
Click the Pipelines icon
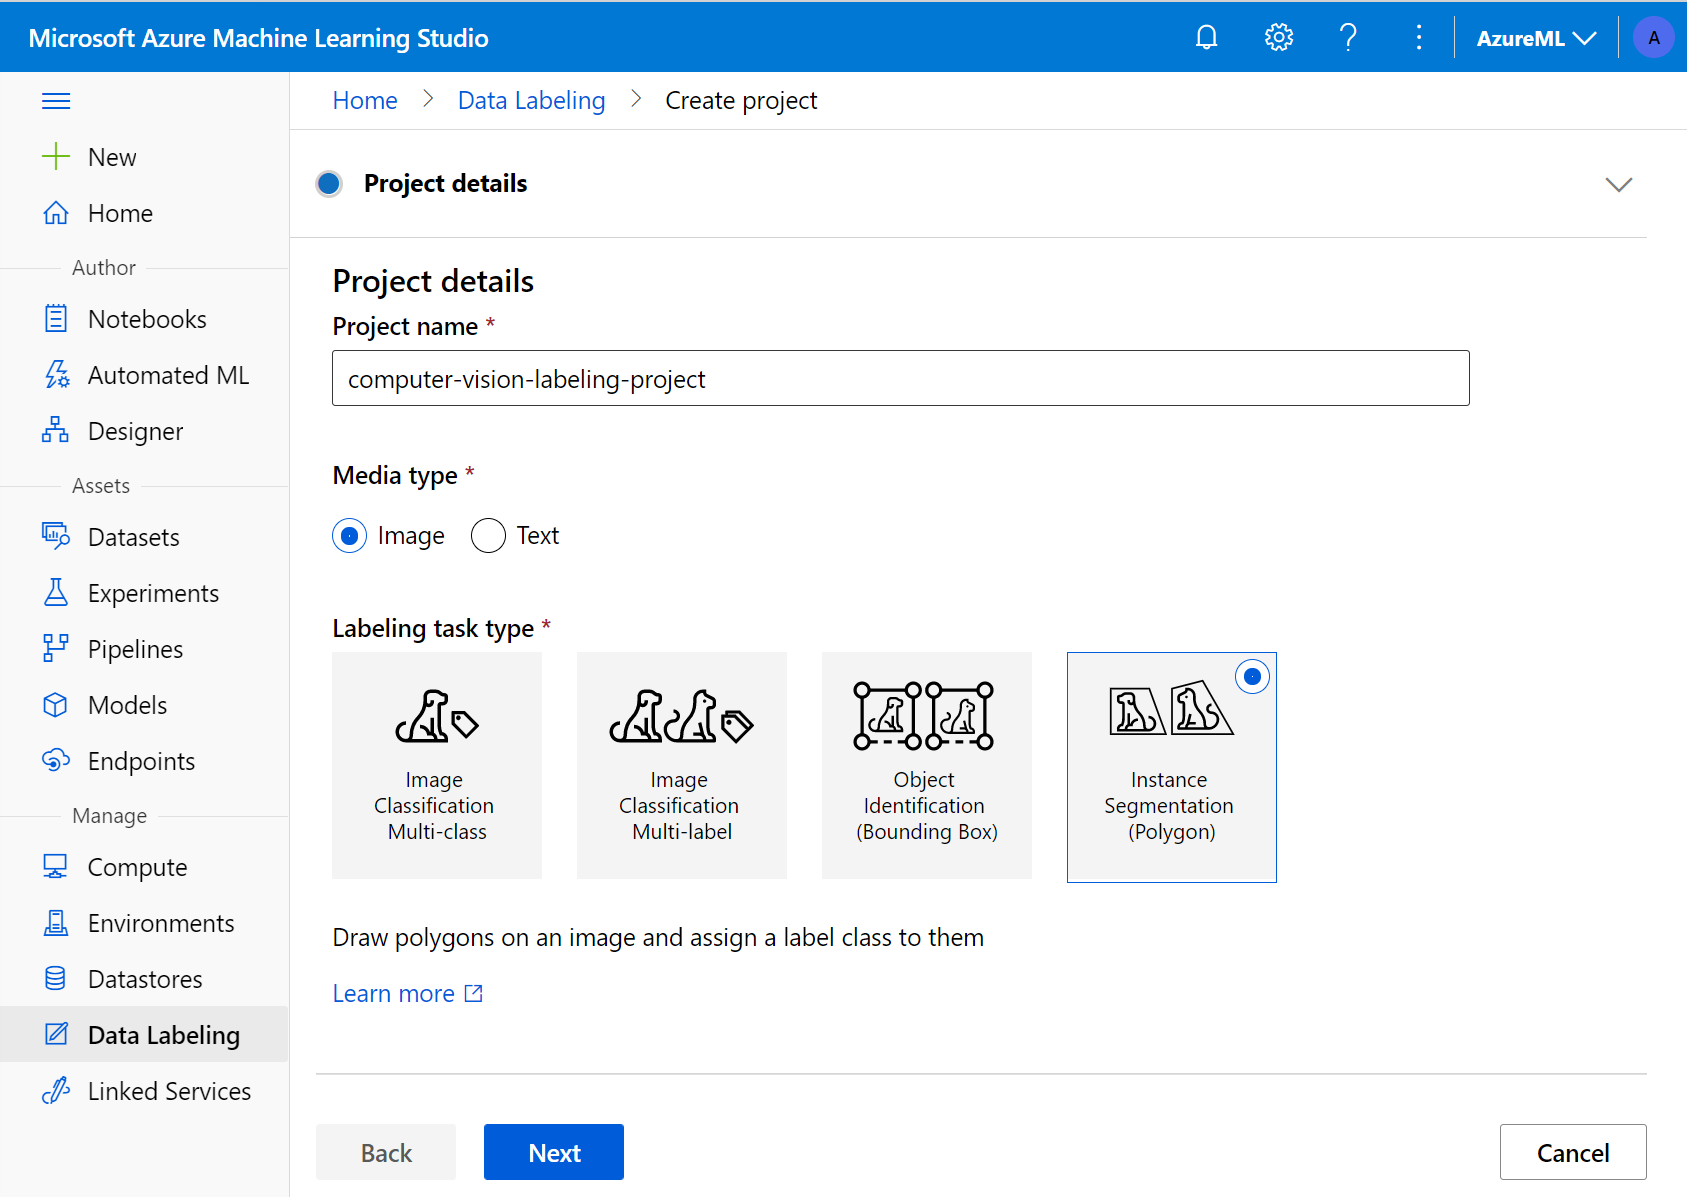tap(56, 649)
